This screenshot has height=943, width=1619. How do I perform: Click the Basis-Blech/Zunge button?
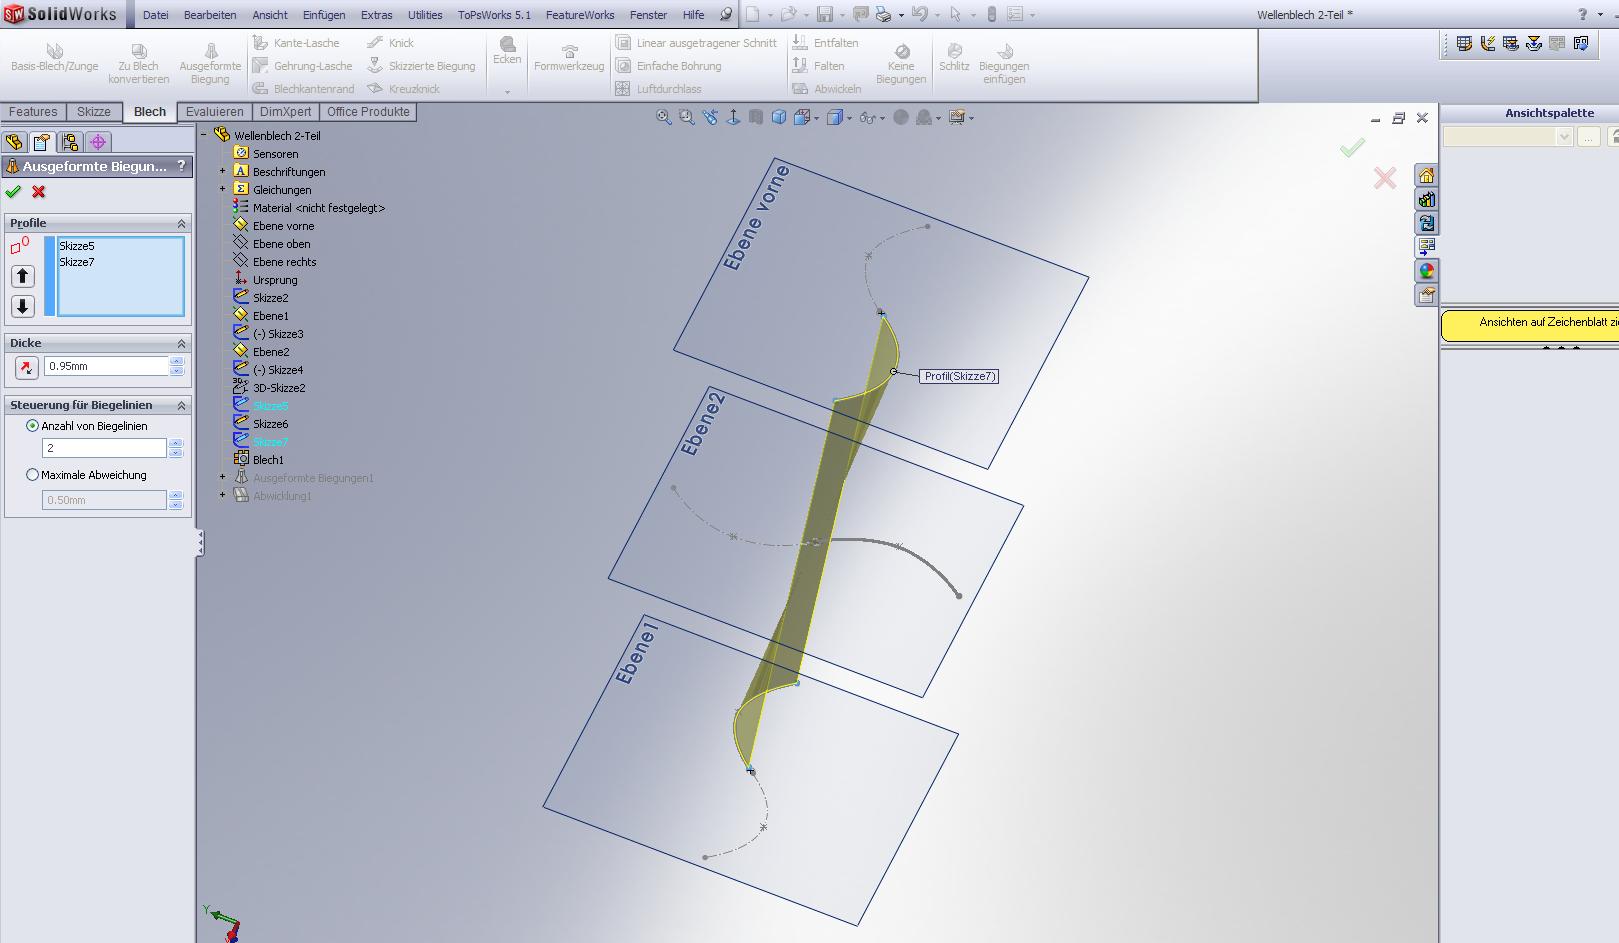pyautogui.click(x=55, y=58)
